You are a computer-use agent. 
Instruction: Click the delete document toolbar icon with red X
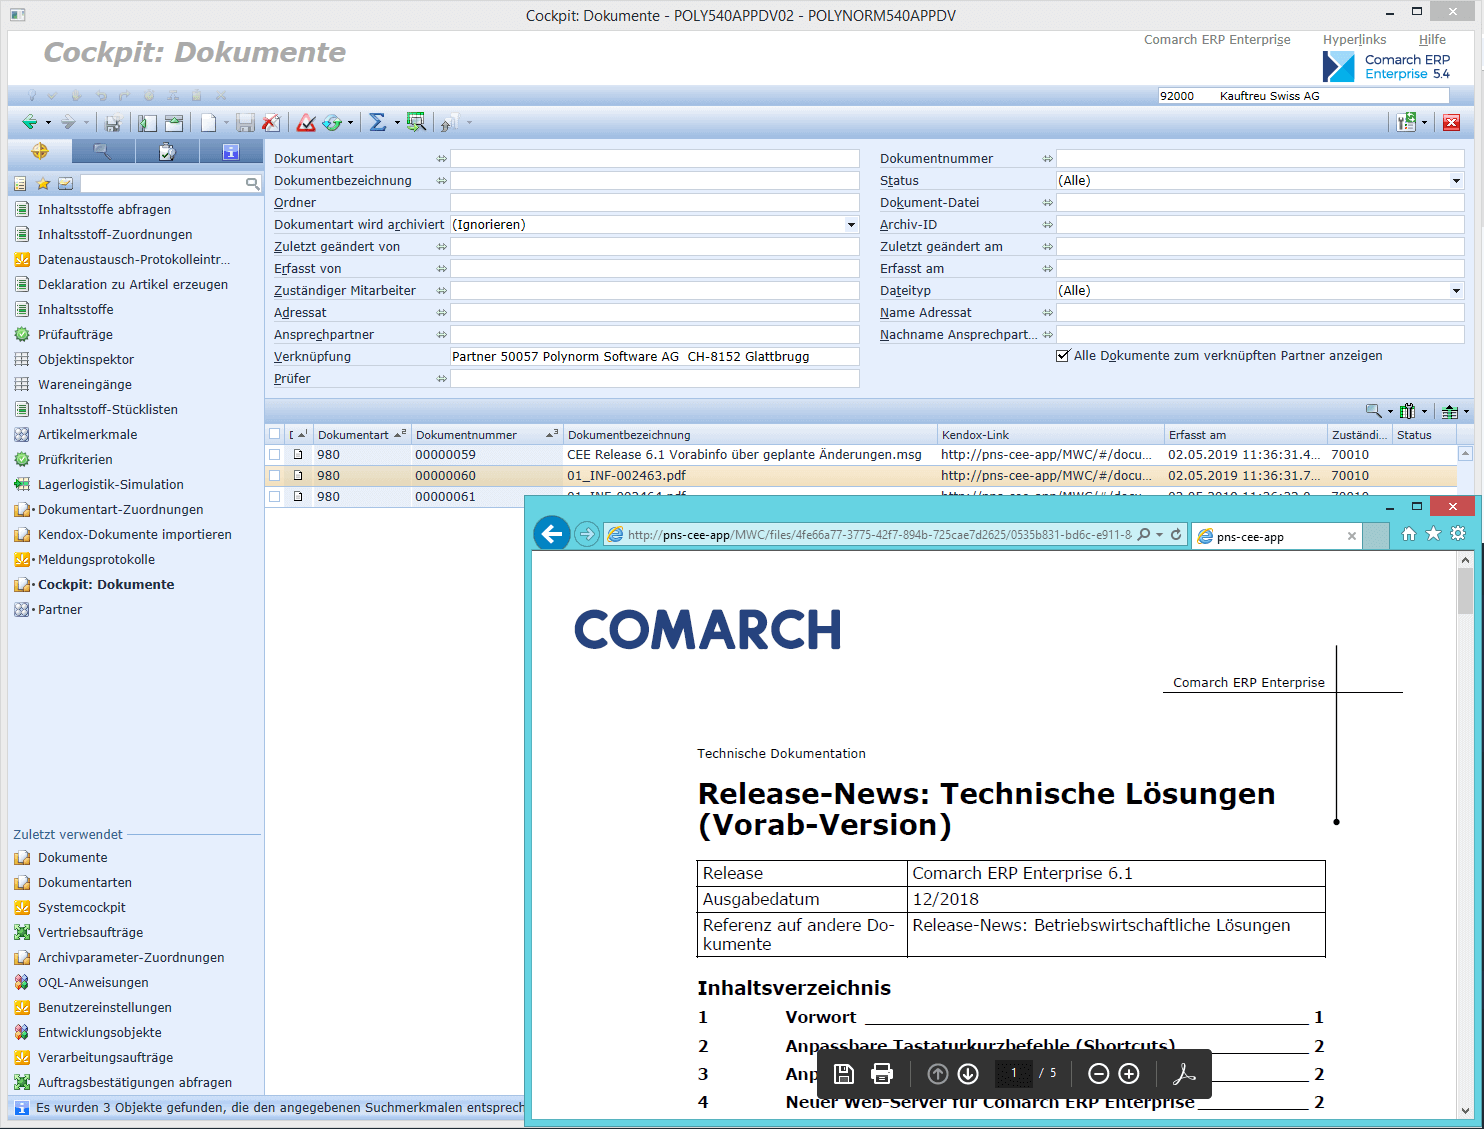pos(271,122)
